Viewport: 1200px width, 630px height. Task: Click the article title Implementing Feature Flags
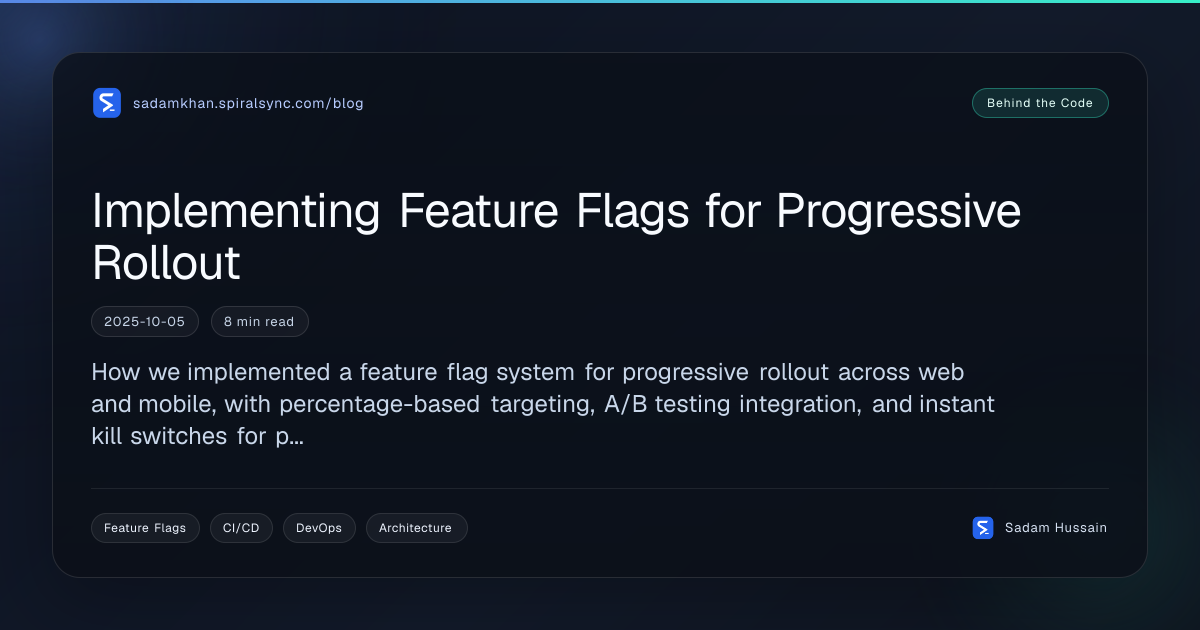coord(556,236)
